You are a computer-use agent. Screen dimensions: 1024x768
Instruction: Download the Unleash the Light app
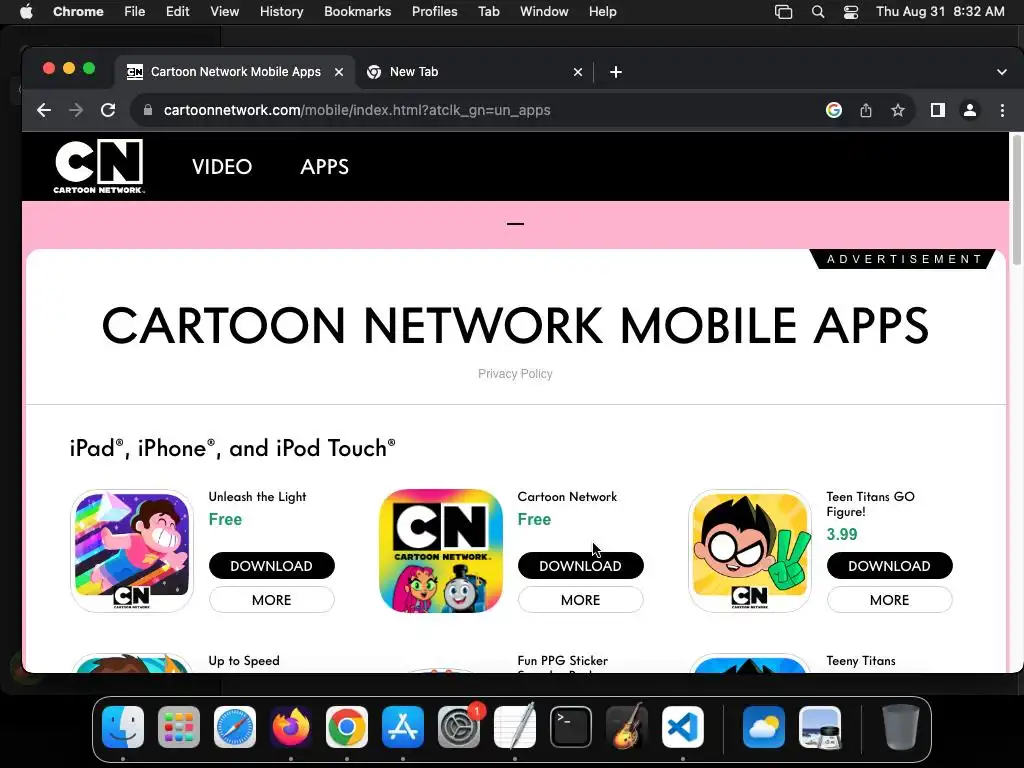pyautogui.click(x=272, y=566)
